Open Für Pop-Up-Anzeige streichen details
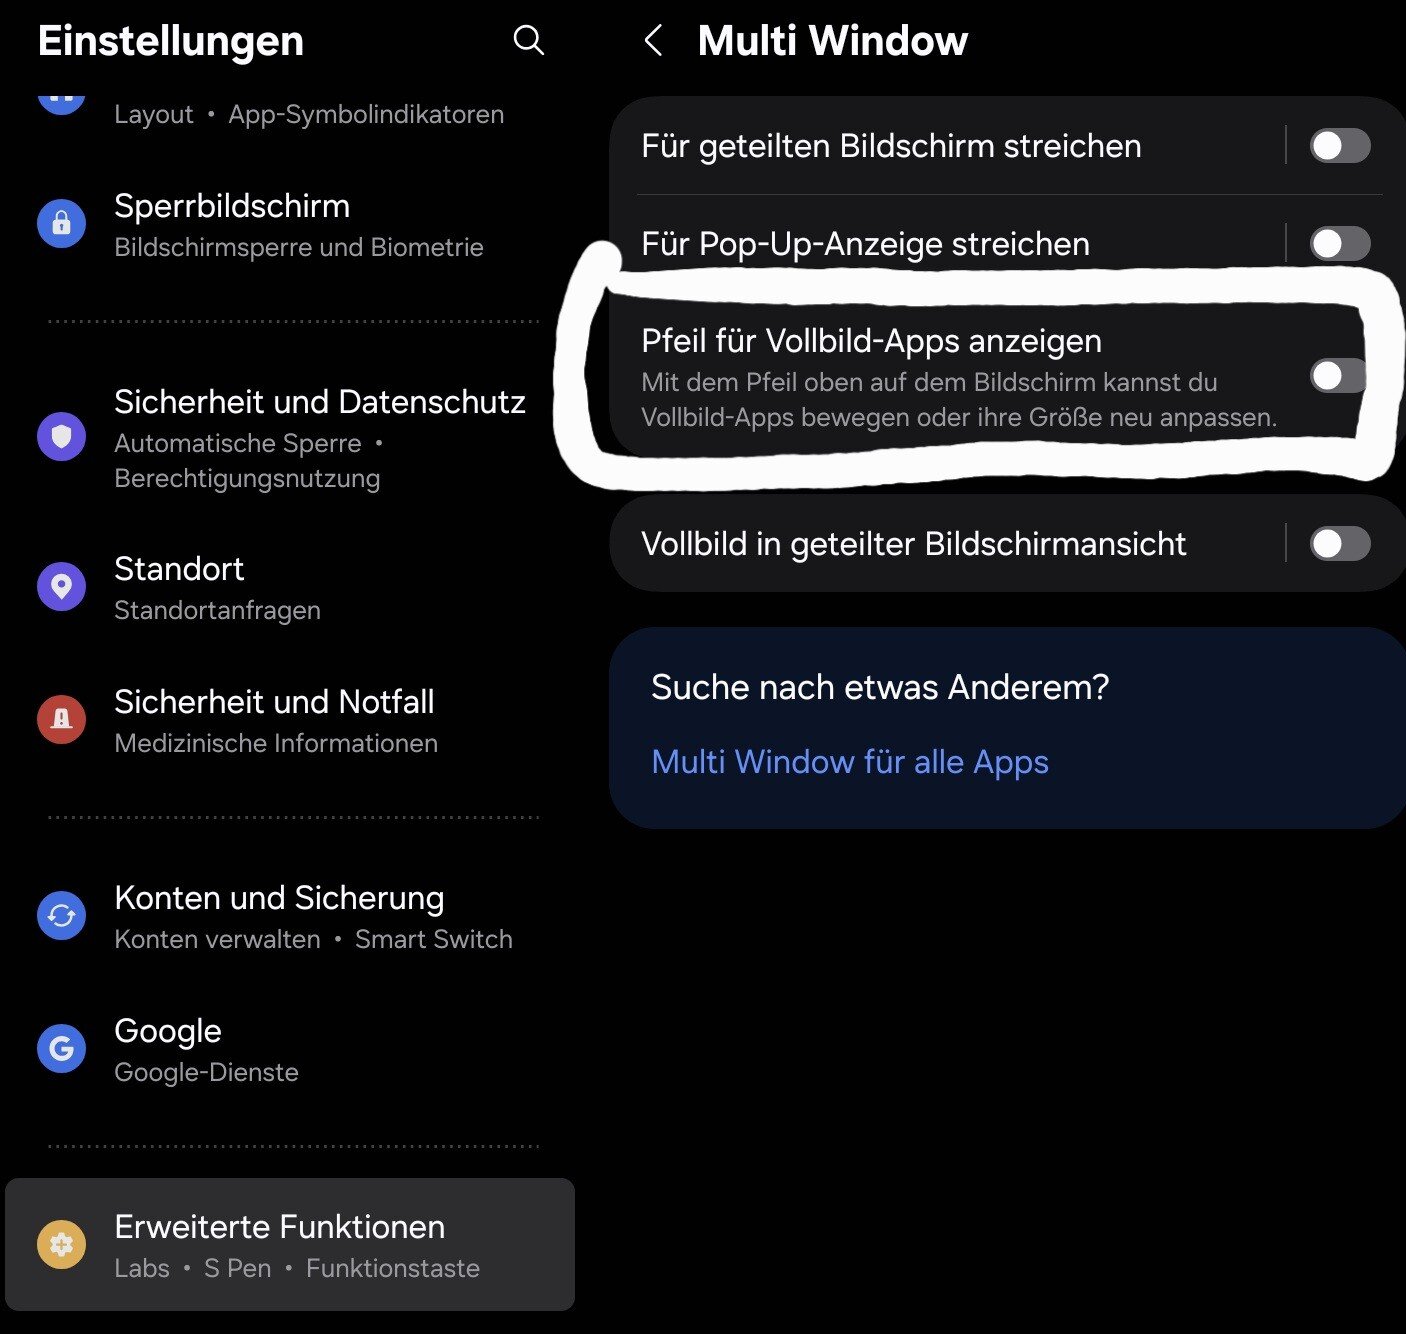 [865, 243]
